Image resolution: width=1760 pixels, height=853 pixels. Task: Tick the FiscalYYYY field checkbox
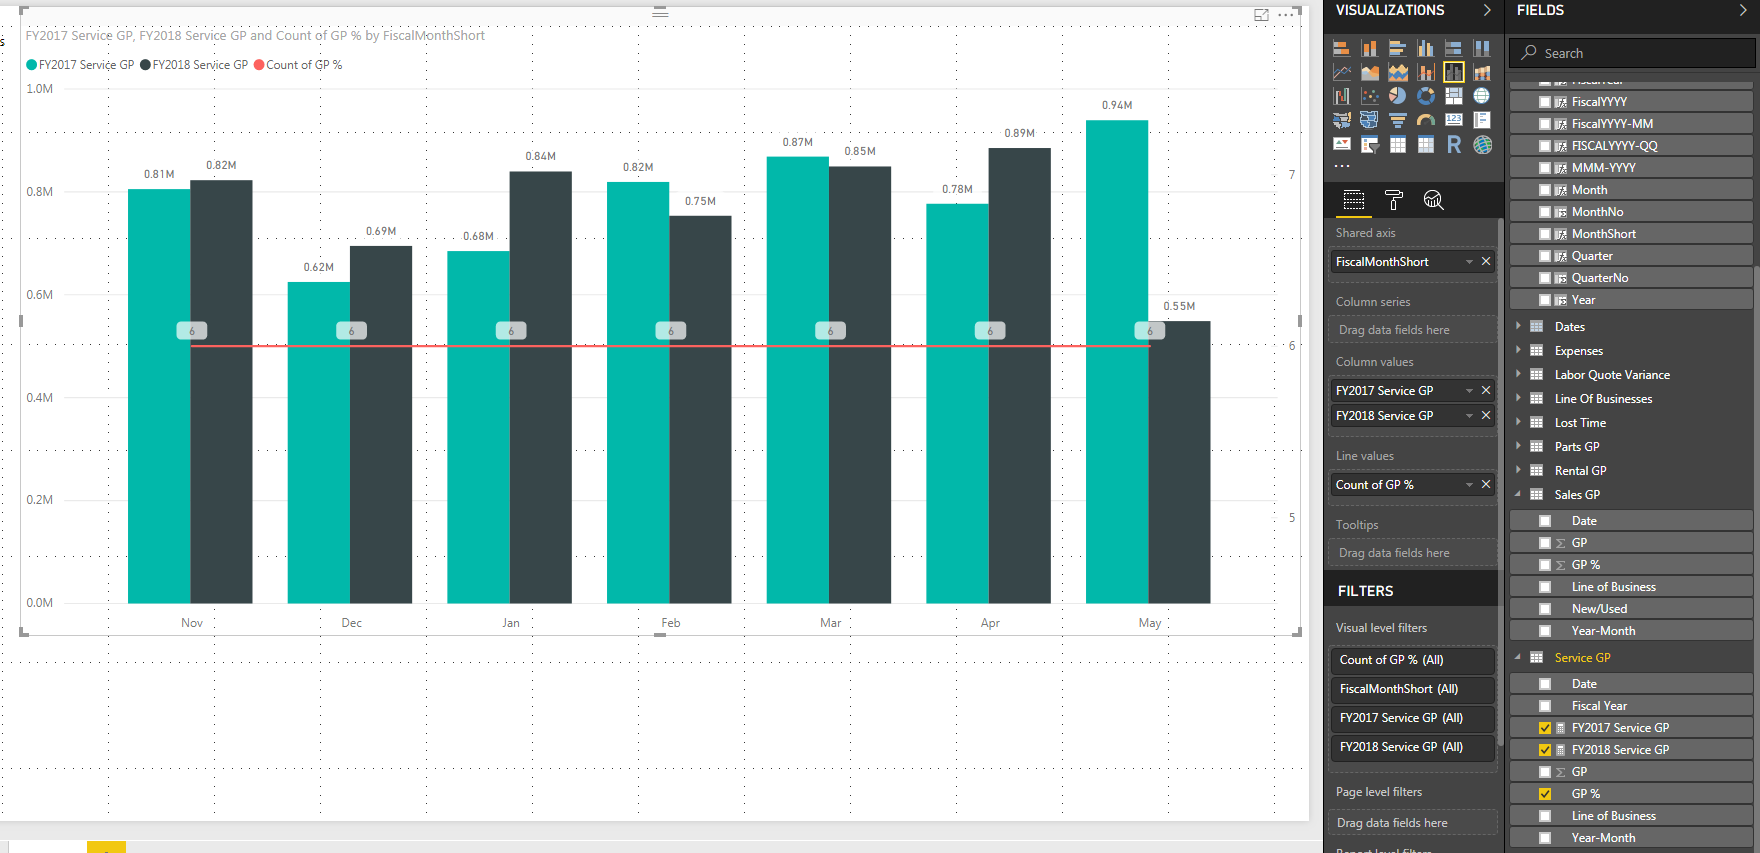1545,102
